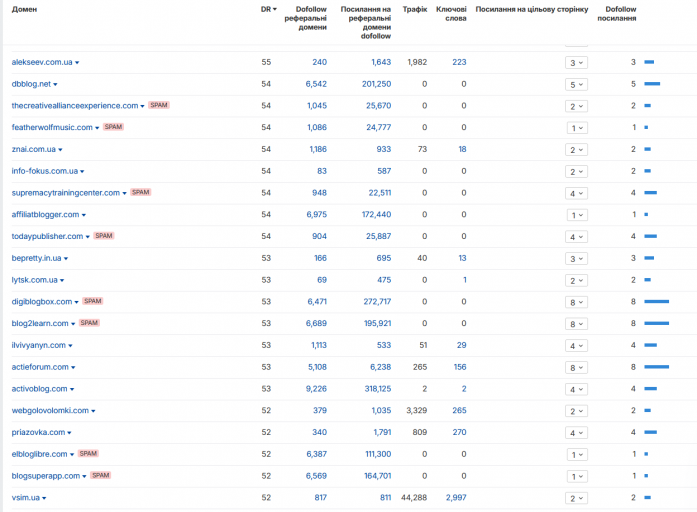
Task: Open target links dropdown for alekseev.com.ua
Action: pos(577,63)
